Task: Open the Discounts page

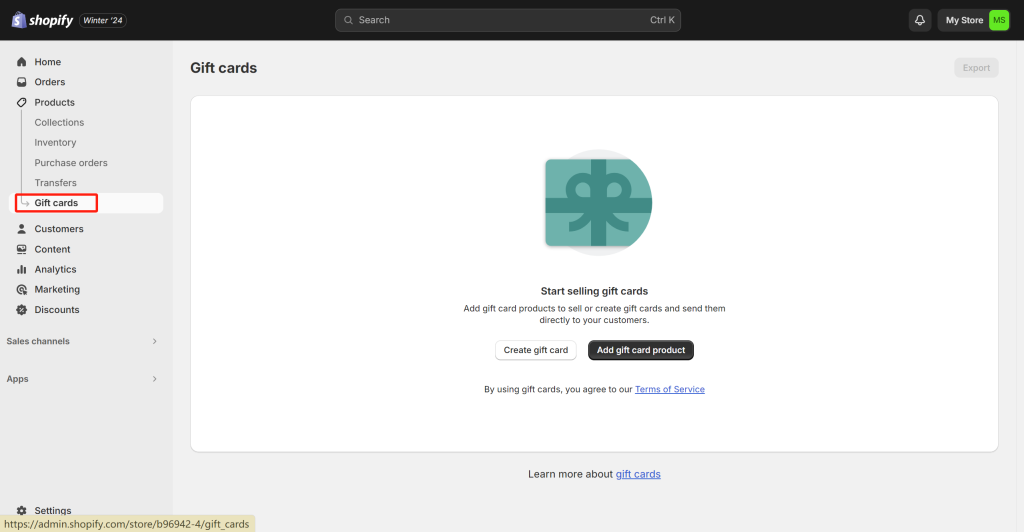Action: point(57,310)
